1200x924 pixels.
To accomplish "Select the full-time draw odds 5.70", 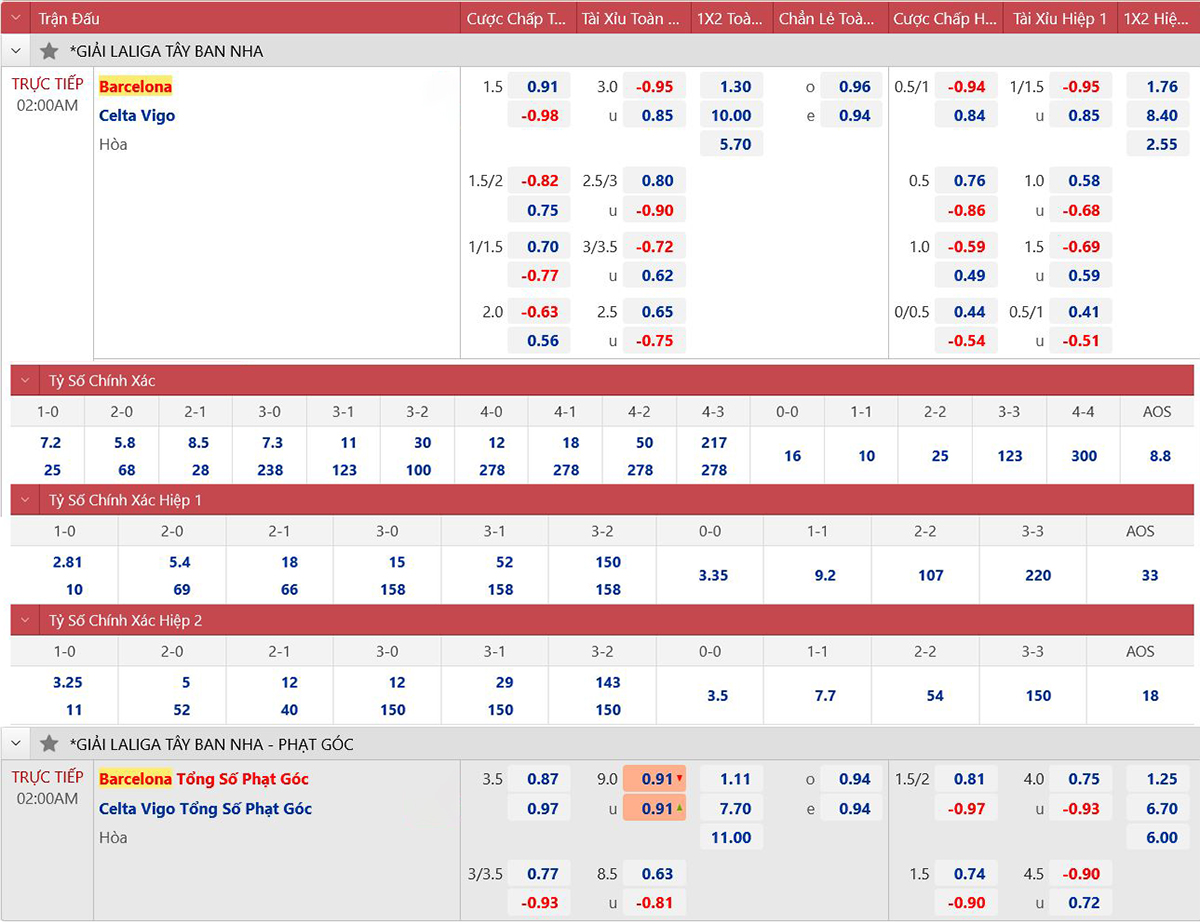I will (x=731, y=145).
